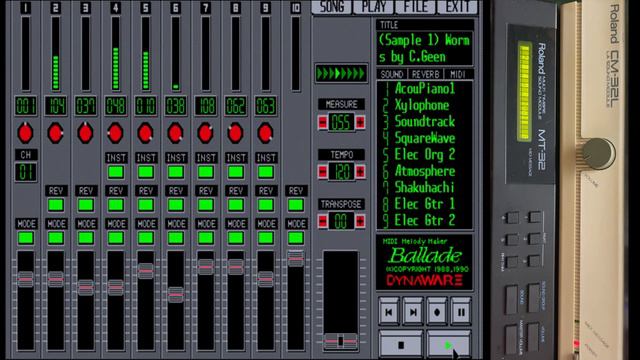Image resolution: width=640 pixels, height=360 pixels.
Task: Switch to the REVERB tab
Action: tap(425, 74)
